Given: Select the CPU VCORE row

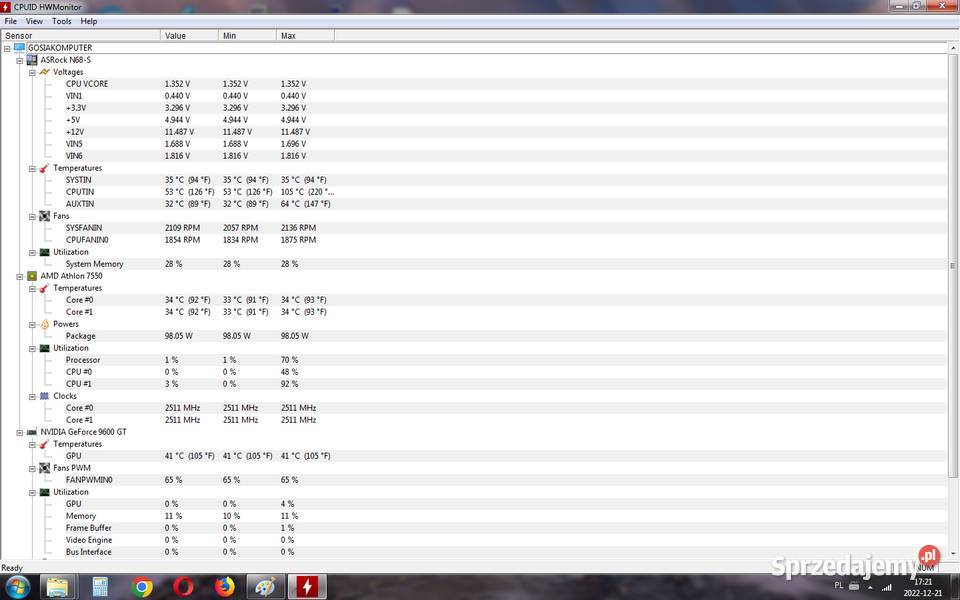Looking at the screenshot, I should pyautogui.click(x=475, y=84).
